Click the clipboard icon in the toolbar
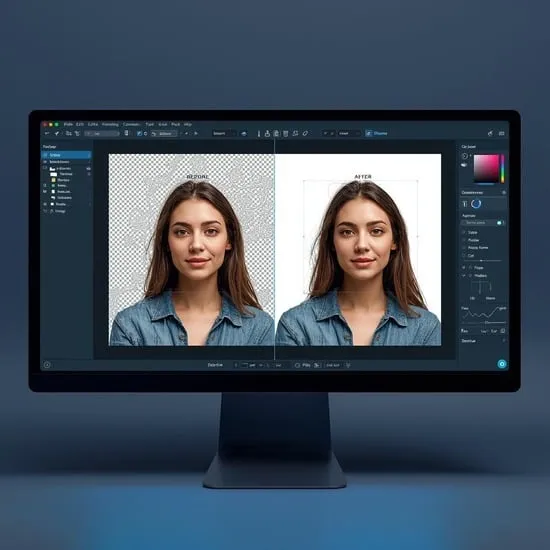The width and height of the screenshot is (550, 550). pos(276,133)
